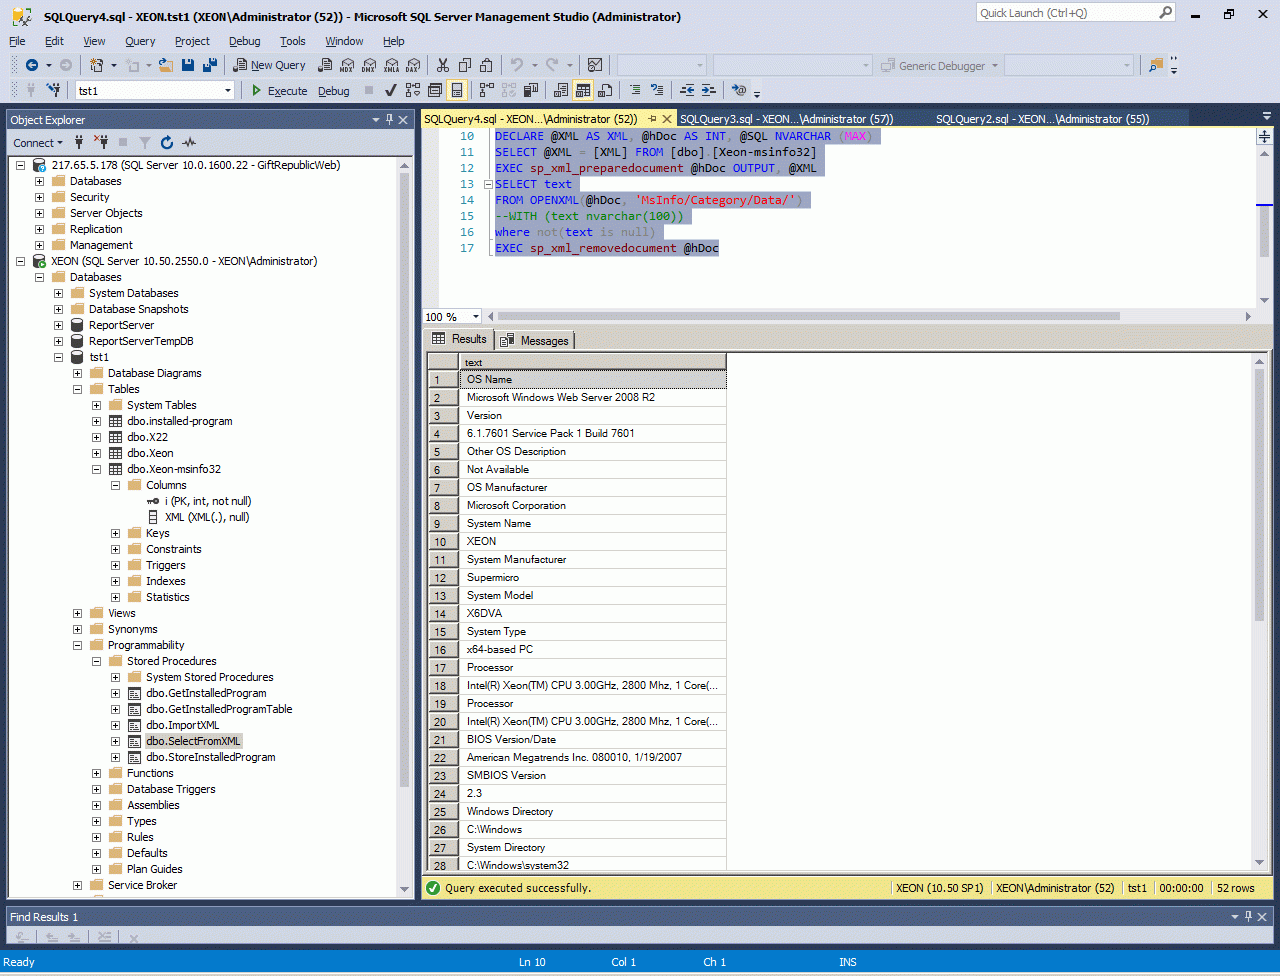Toggle Include Actual Execution Plan

point(487,90)
